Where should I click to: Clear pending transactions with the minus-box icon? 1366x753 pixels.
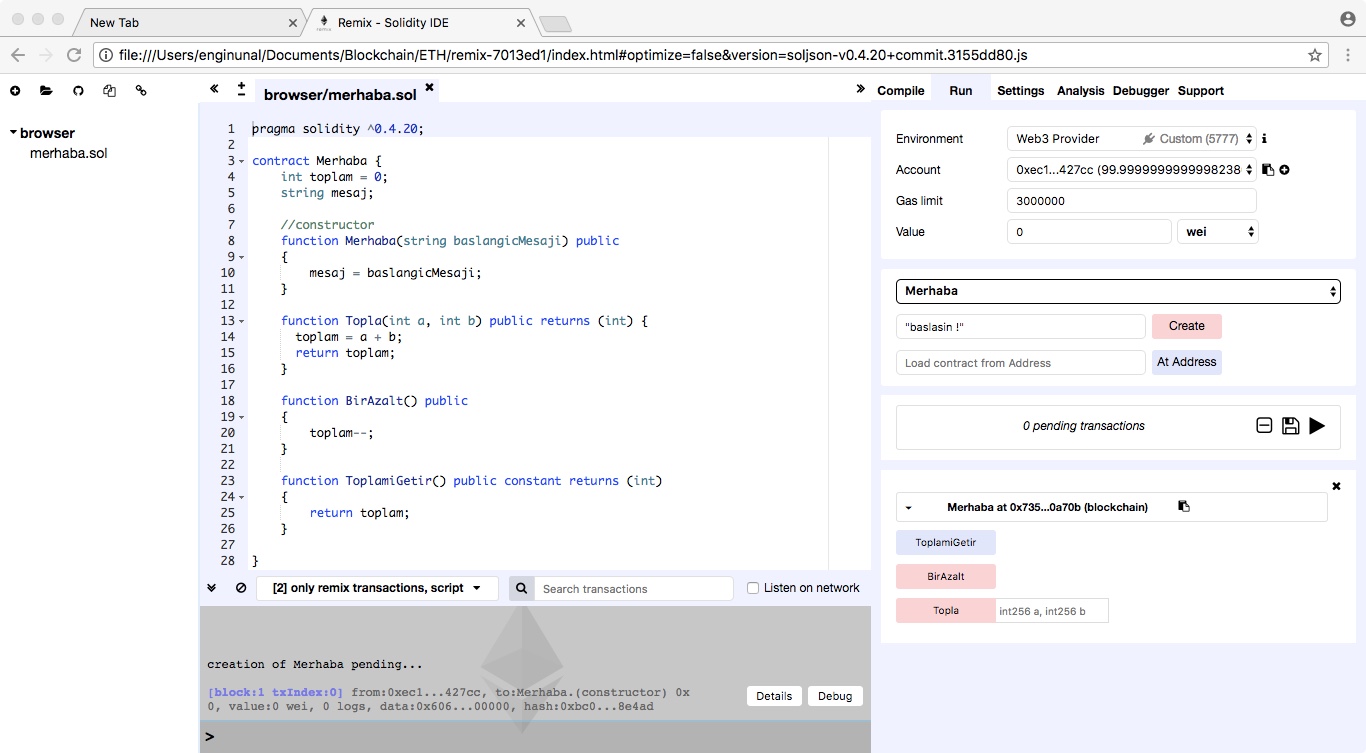point(1264,426)
